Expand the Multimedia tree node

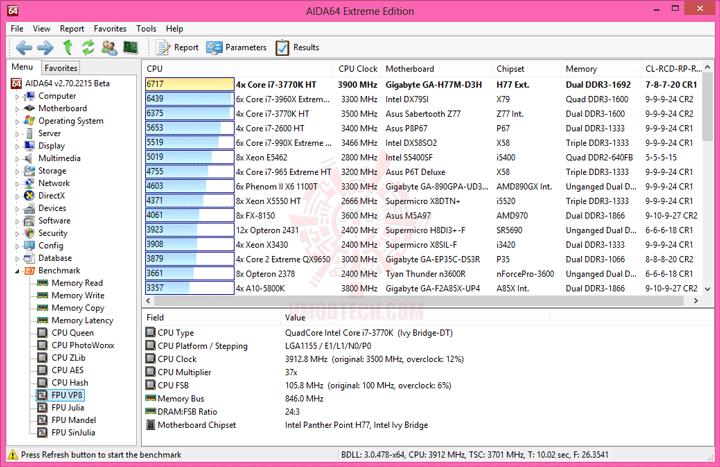coord(17,159)
